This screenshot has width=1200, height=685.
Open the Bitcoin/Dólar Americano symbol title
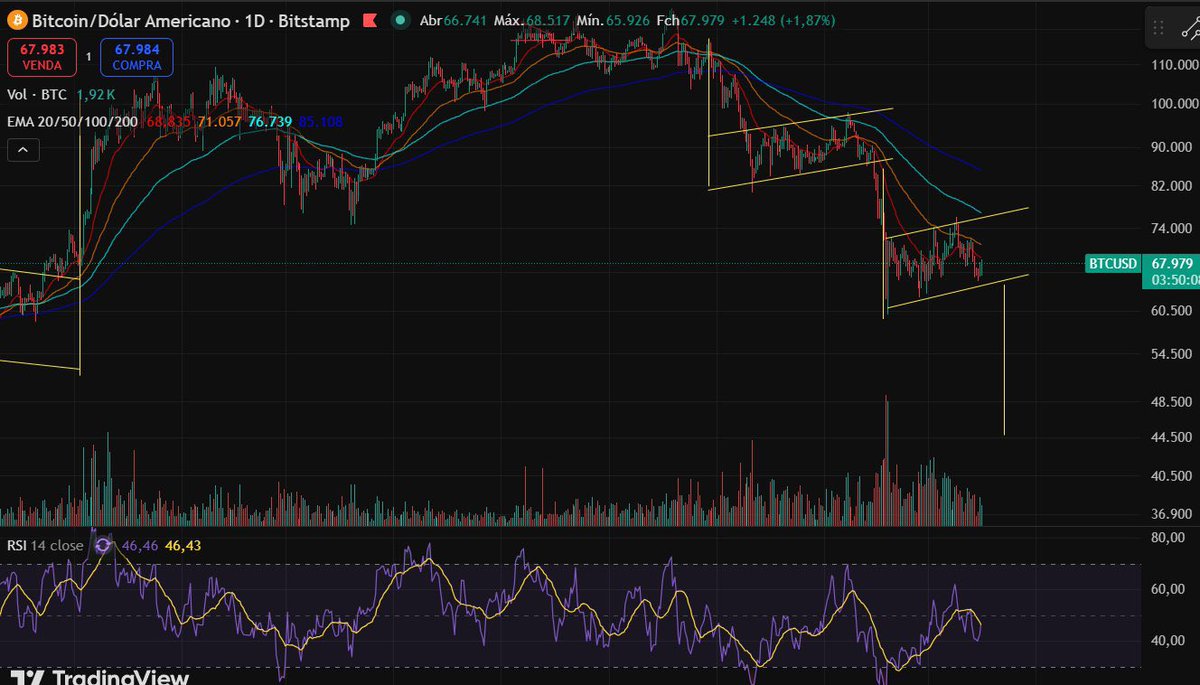point(129,21)
